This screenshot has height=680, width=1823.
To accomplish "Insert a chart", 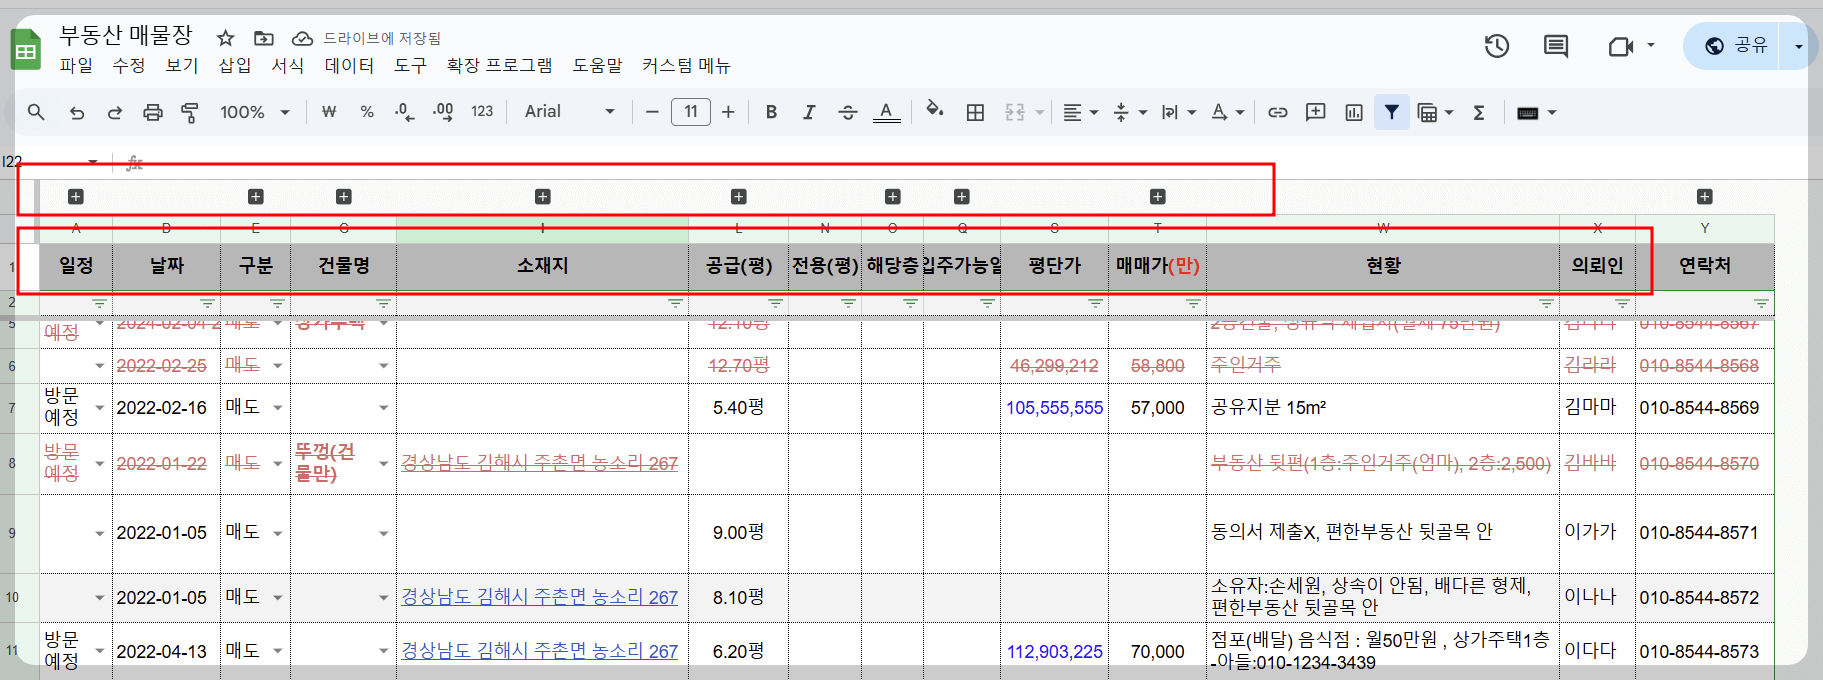I will (x=1354, y=112).
